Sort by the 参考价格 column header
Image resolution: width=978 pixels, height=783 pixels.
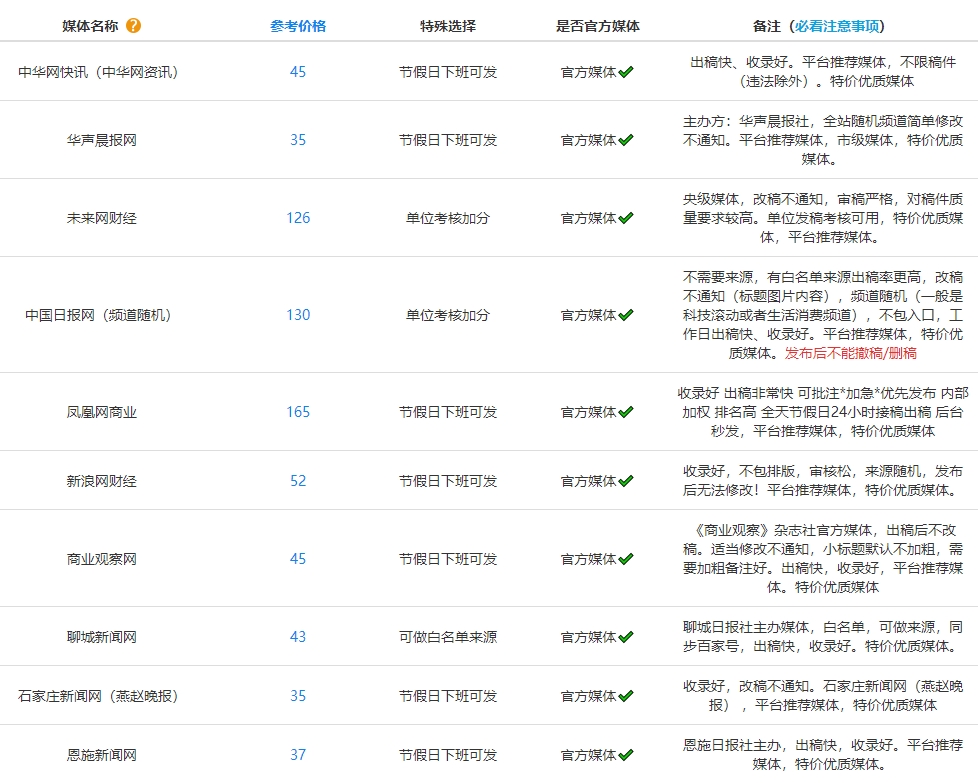[298, 26]
